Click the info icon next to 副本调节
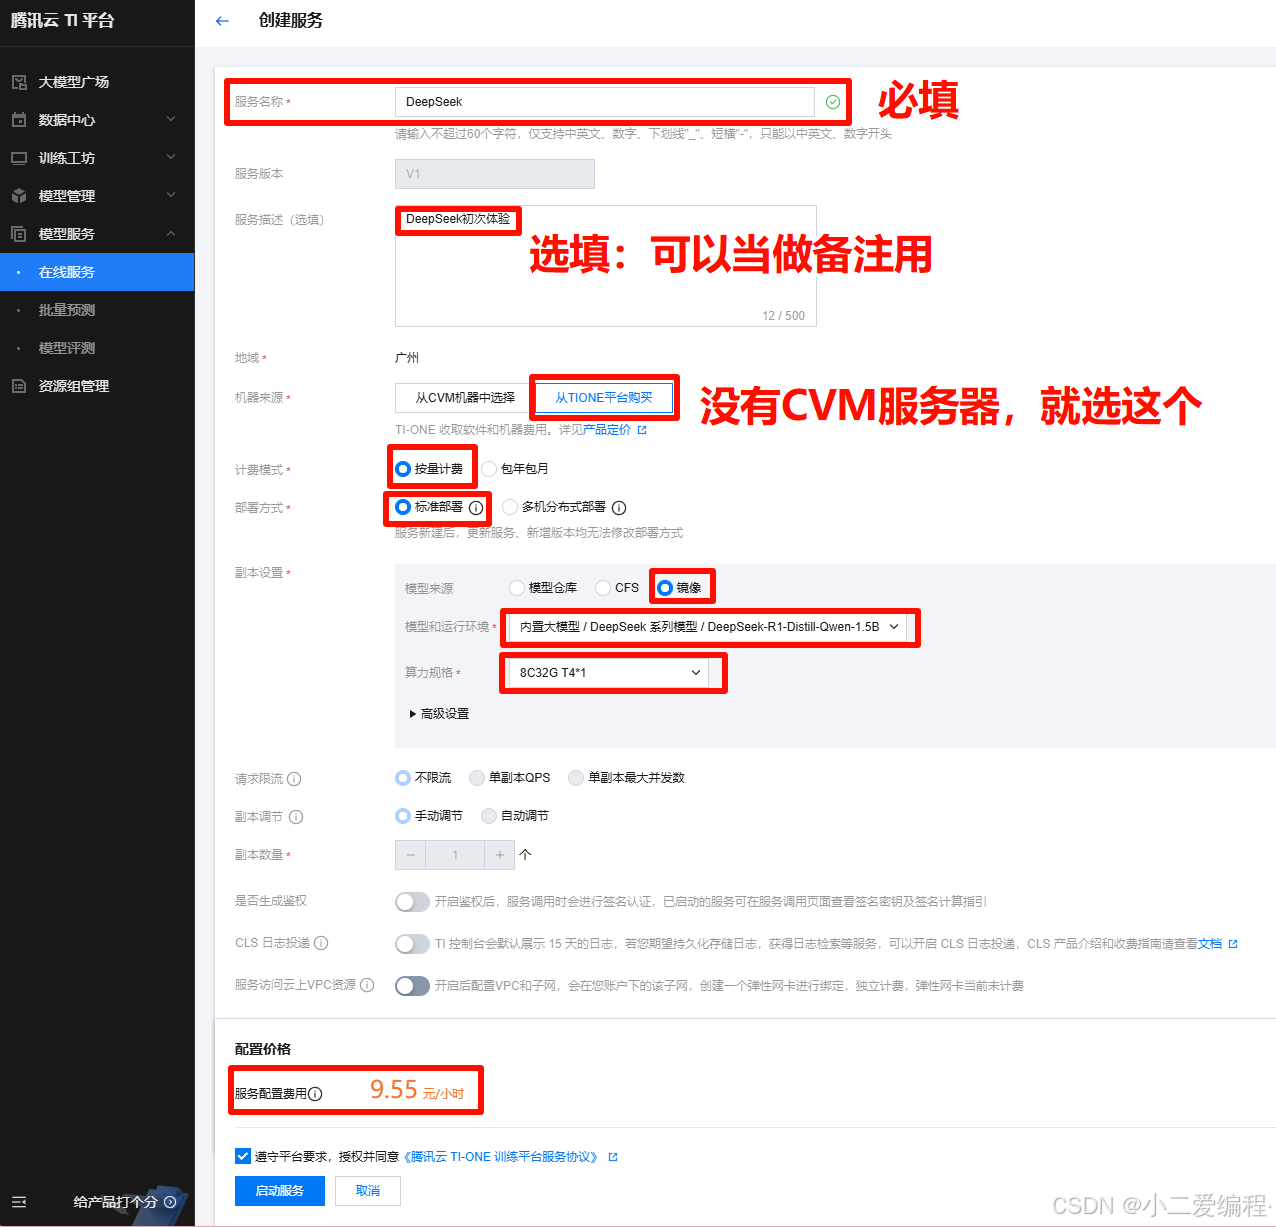Image resolution: width=1276 pixels, height=1227 pixels. click(x=296, y=817)
